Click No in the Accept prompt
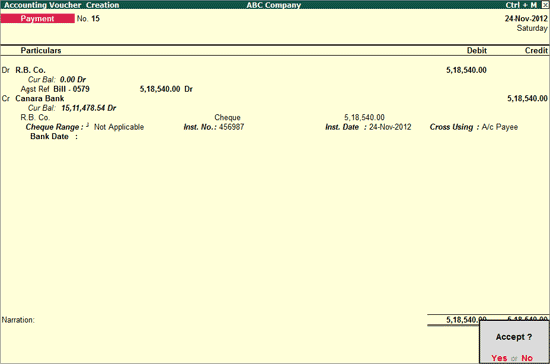 pyautogui.click(x=527, y=358)
